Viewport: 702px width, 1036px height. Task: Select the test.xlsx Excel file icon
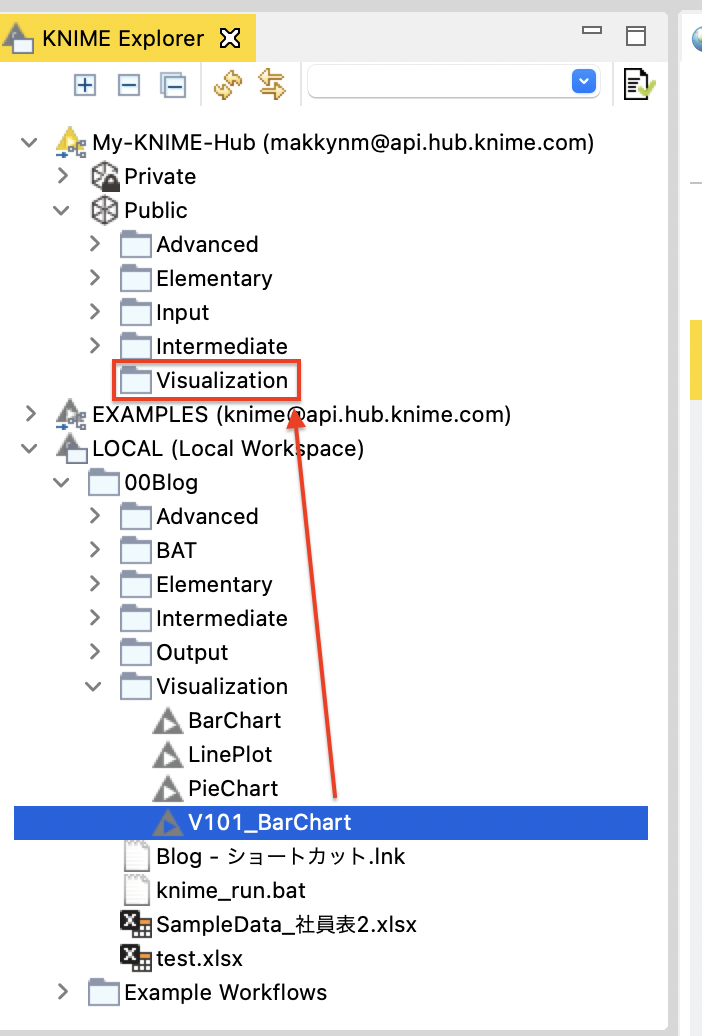[135, 957]
